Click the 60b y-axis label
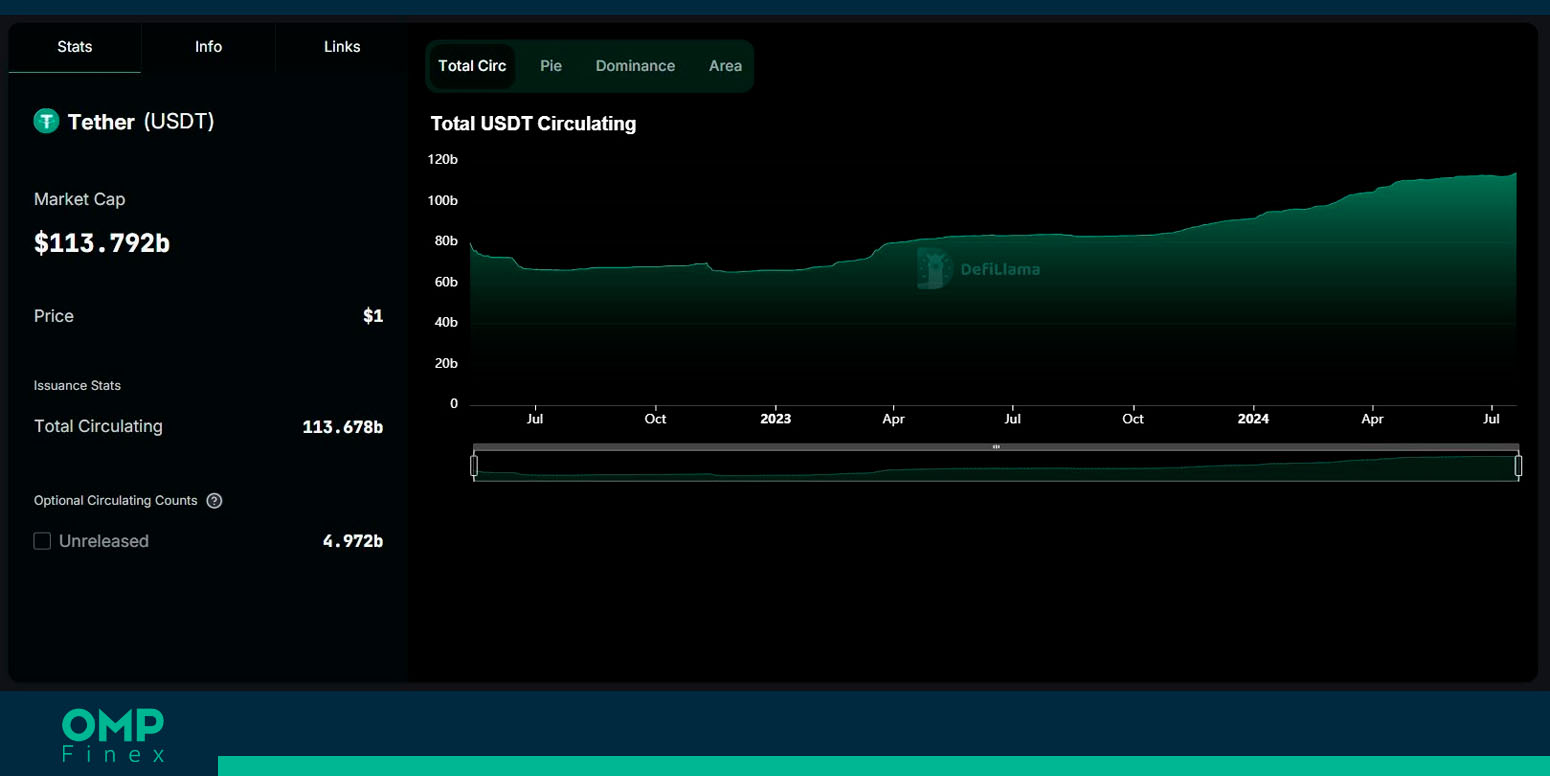1550x776 pixels. [446, 282]
